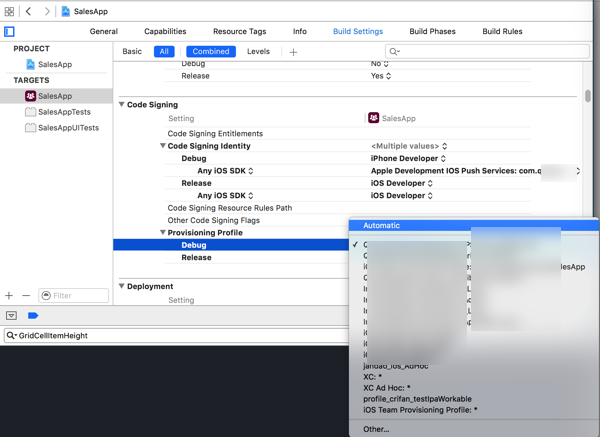This screenshot has width=600, height=437.
Task: Collapse the Deployment section
Action: pos(122,286)
